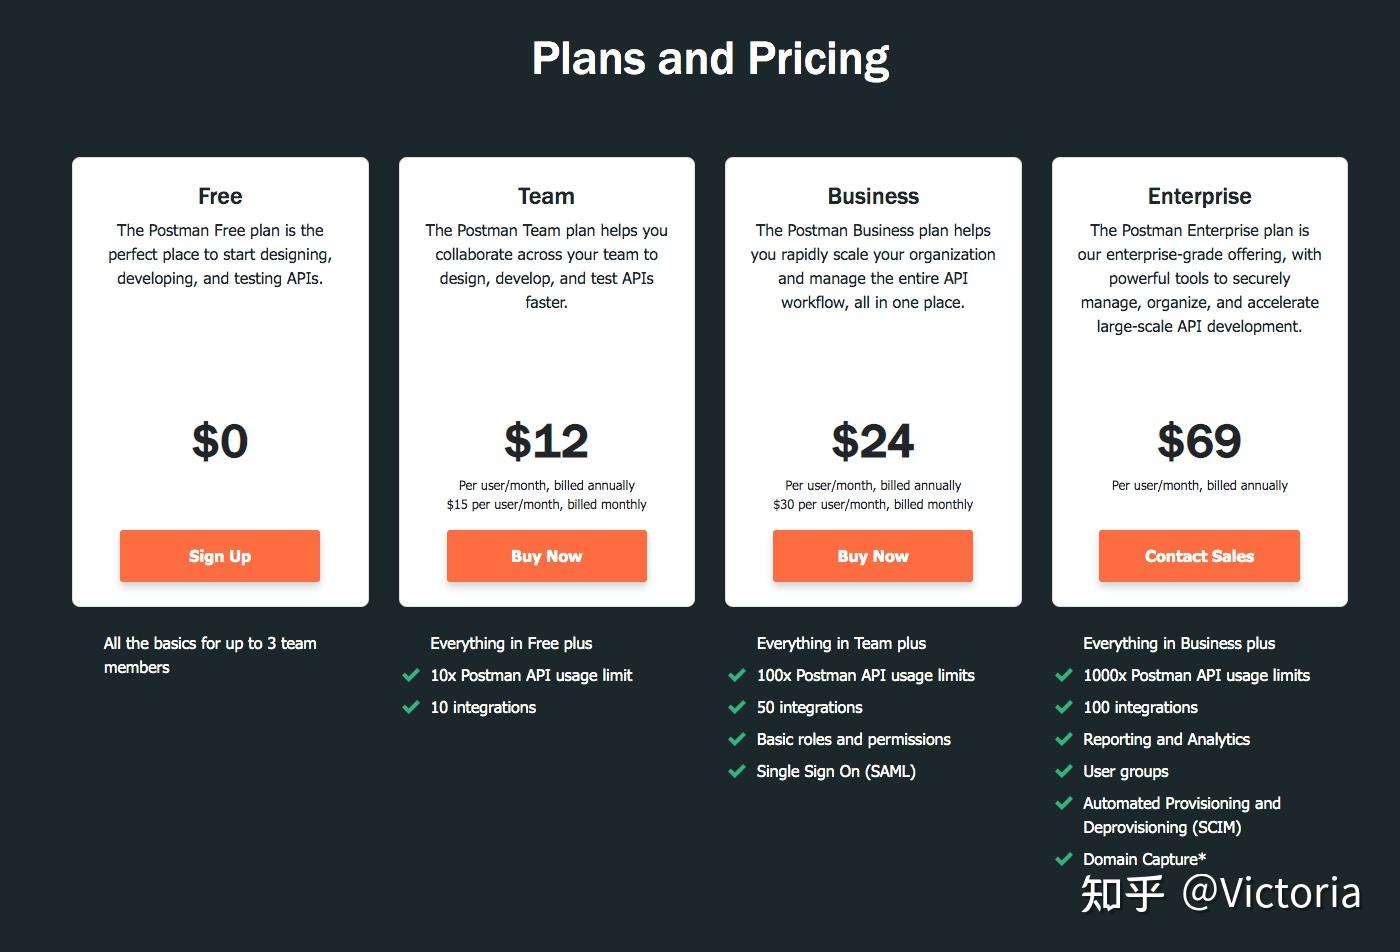Viewport: 1400px width, 952px height.
Task: Click the Sign Up button
Action: (x=220, y=556)
